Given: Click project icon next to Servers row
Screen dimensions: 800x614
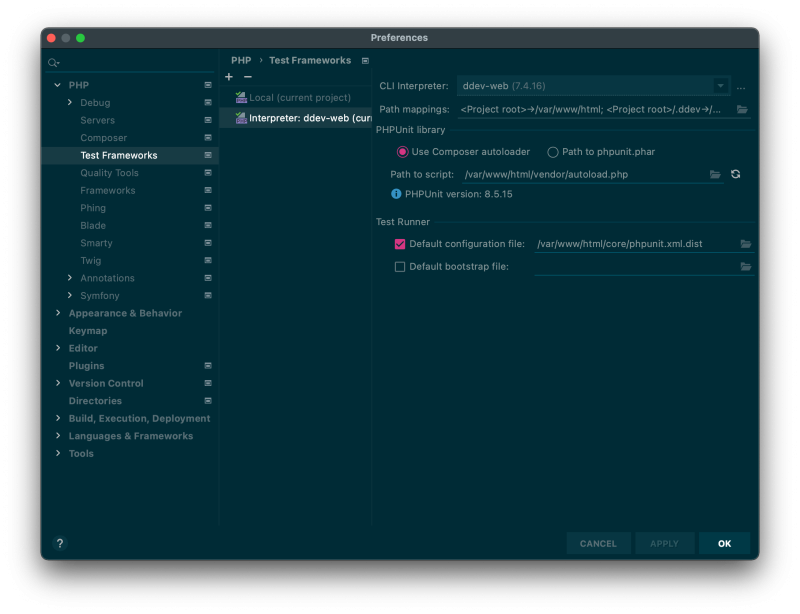Looking at the screenshot, I should [x=208, y=120].
